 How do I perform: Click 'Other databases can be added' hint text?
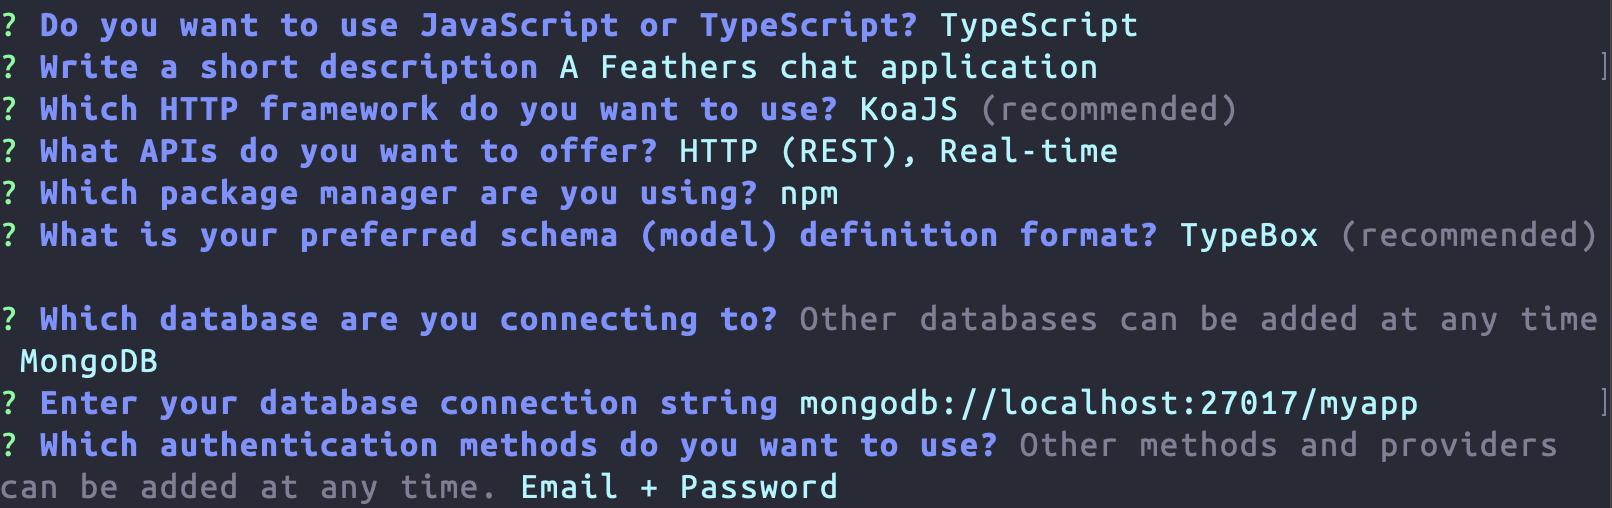click(x=1198, y=319)
